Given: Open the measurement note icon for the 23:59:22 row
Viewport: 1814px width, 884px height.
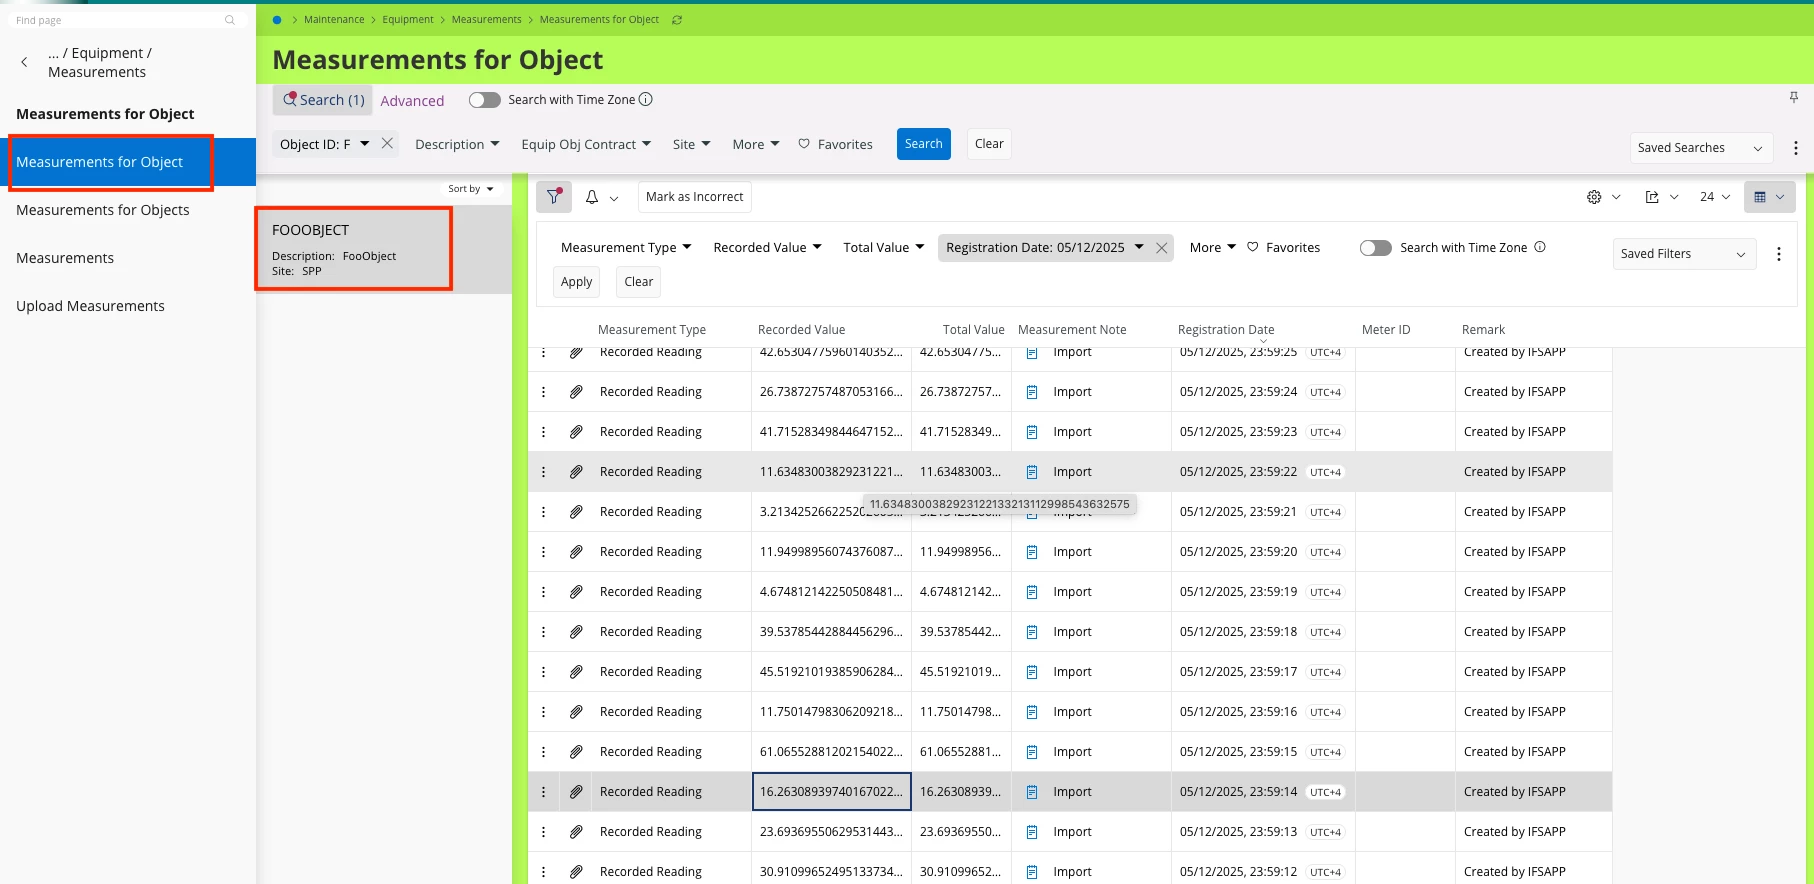Looking at the screenshot, I should [1032, 472].
